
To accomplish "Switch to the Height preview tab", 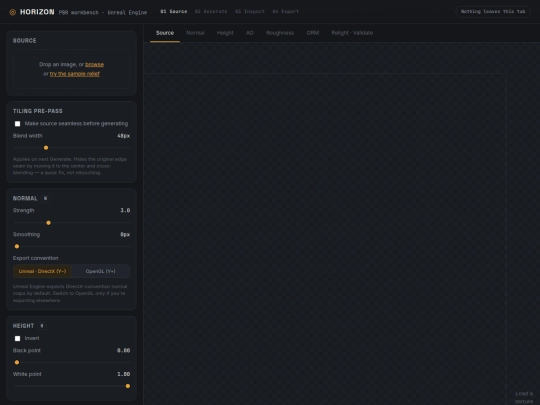I will 225,33.
